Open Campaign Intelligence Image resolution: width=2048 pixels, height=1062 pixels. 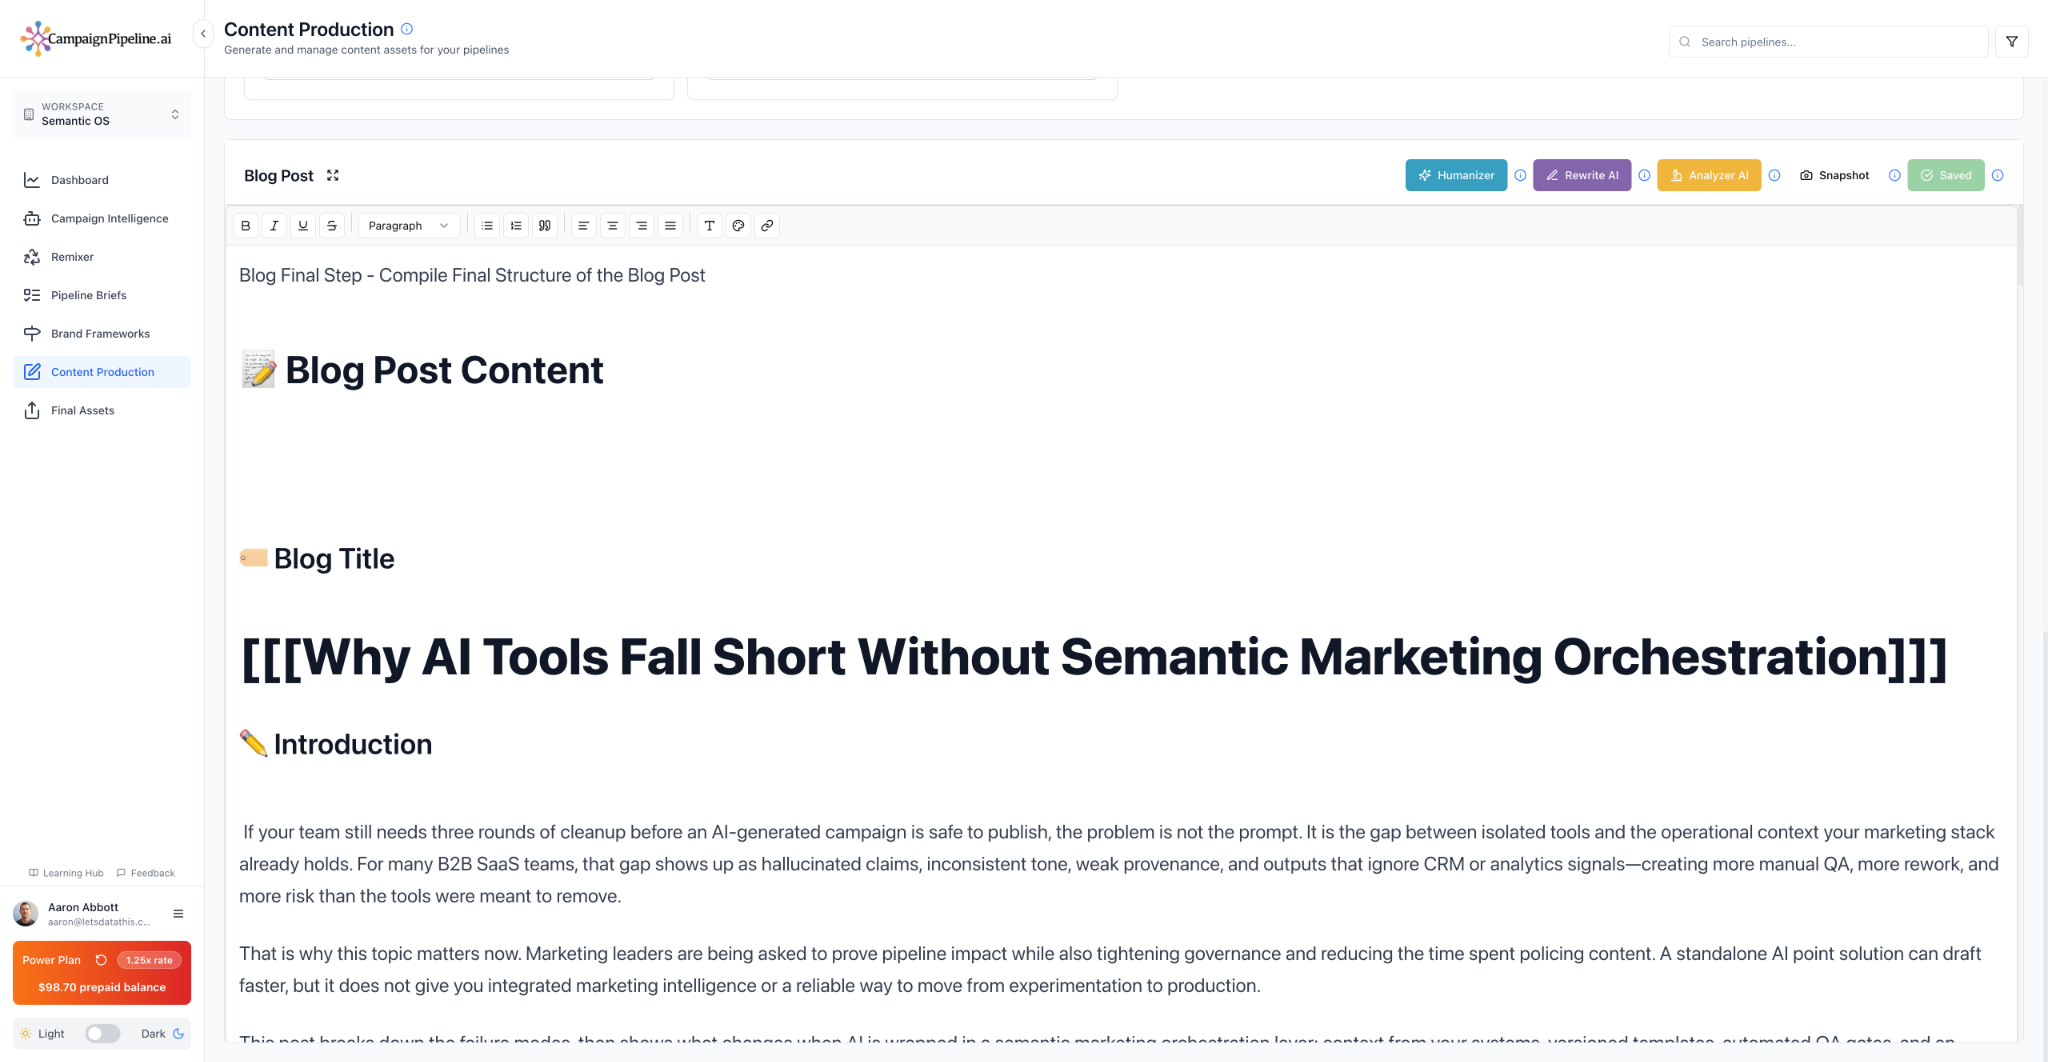[102, 219]
